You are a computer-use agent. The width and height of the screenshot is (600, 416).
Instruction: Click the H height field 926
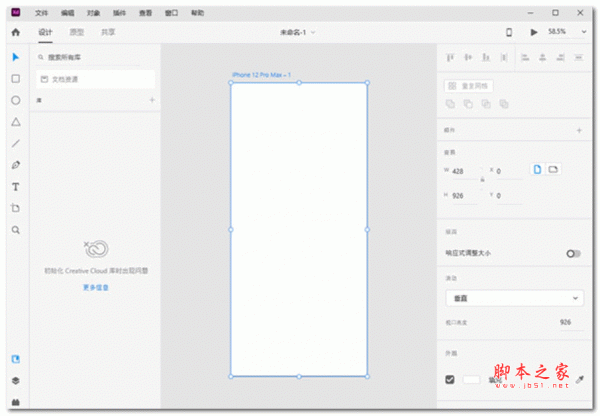464,196
